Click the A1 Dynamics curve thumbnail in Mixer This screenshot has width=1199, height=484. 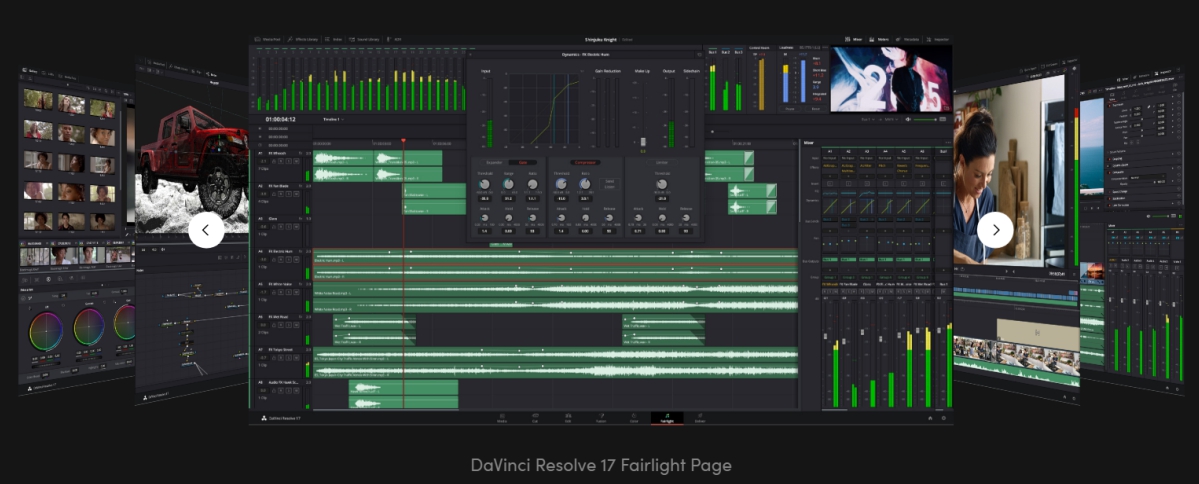point(830,206)
